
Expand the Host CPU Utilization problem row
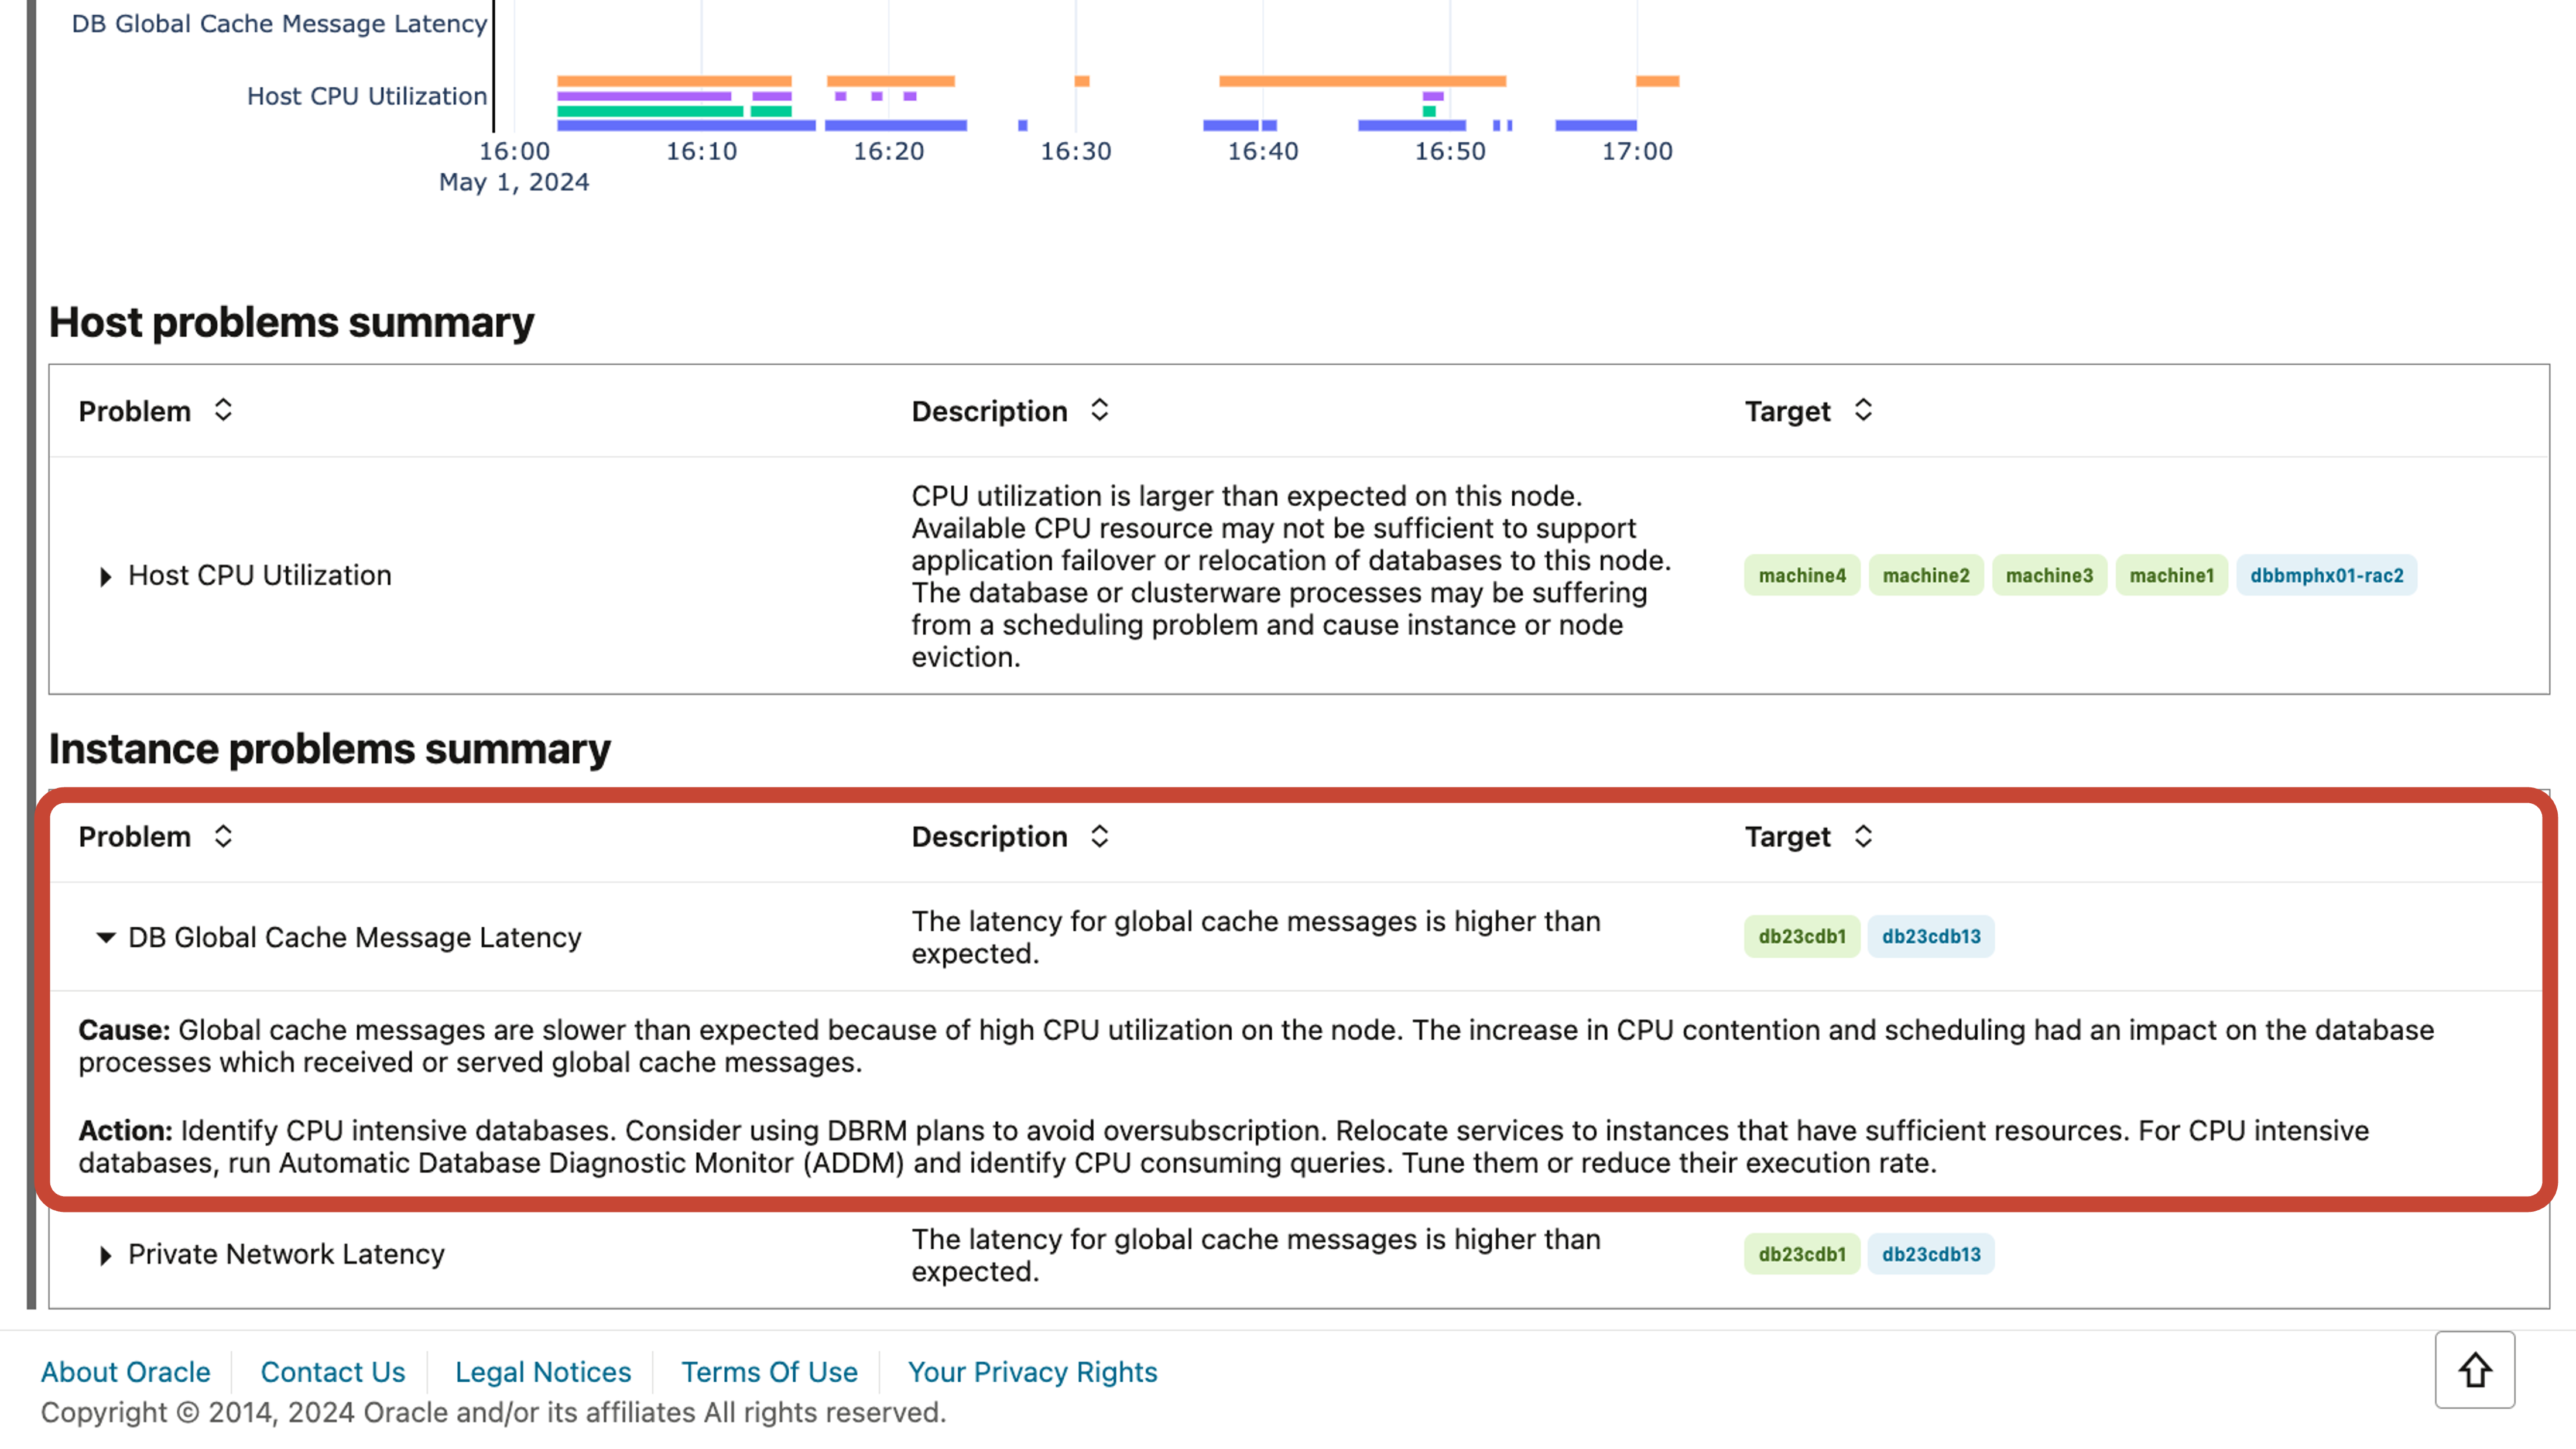(x=105, y=575)
